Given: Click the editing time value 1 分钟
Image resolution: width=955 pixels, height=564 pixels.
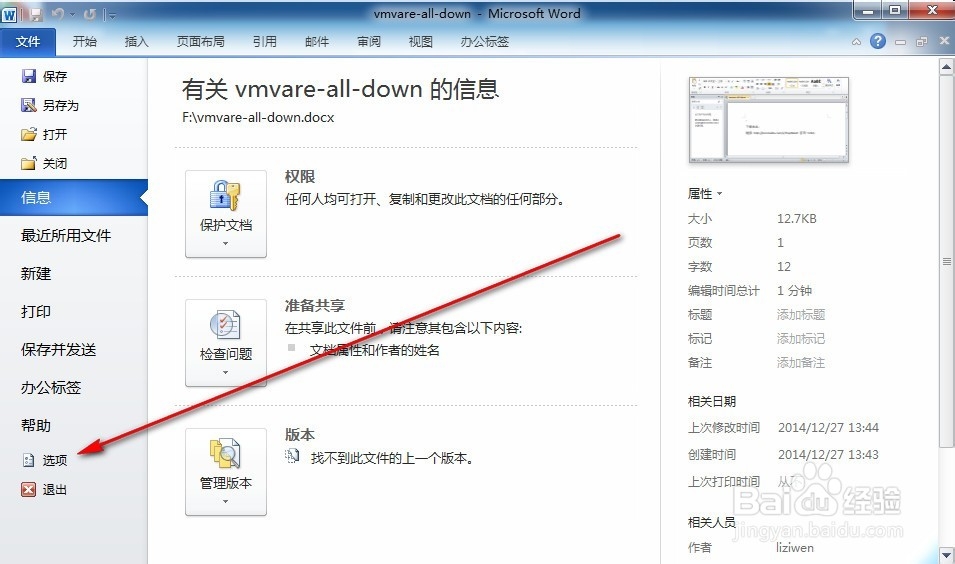Looking at the screenshot, I should (794, 291).
